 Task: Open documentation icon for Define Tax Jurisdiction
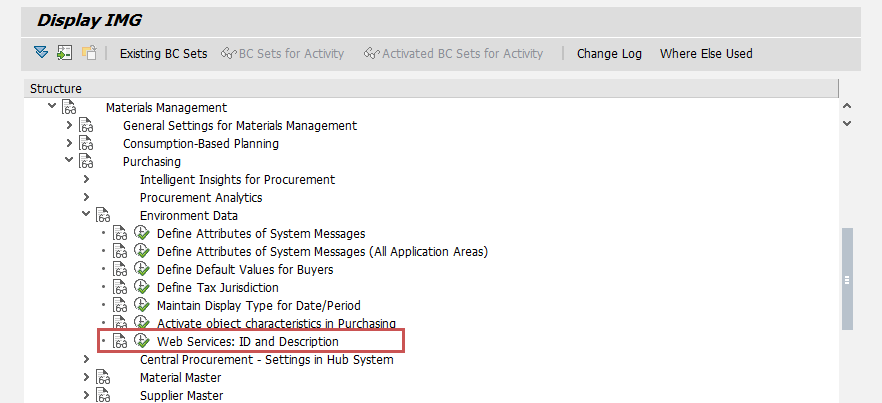point(120,288)
